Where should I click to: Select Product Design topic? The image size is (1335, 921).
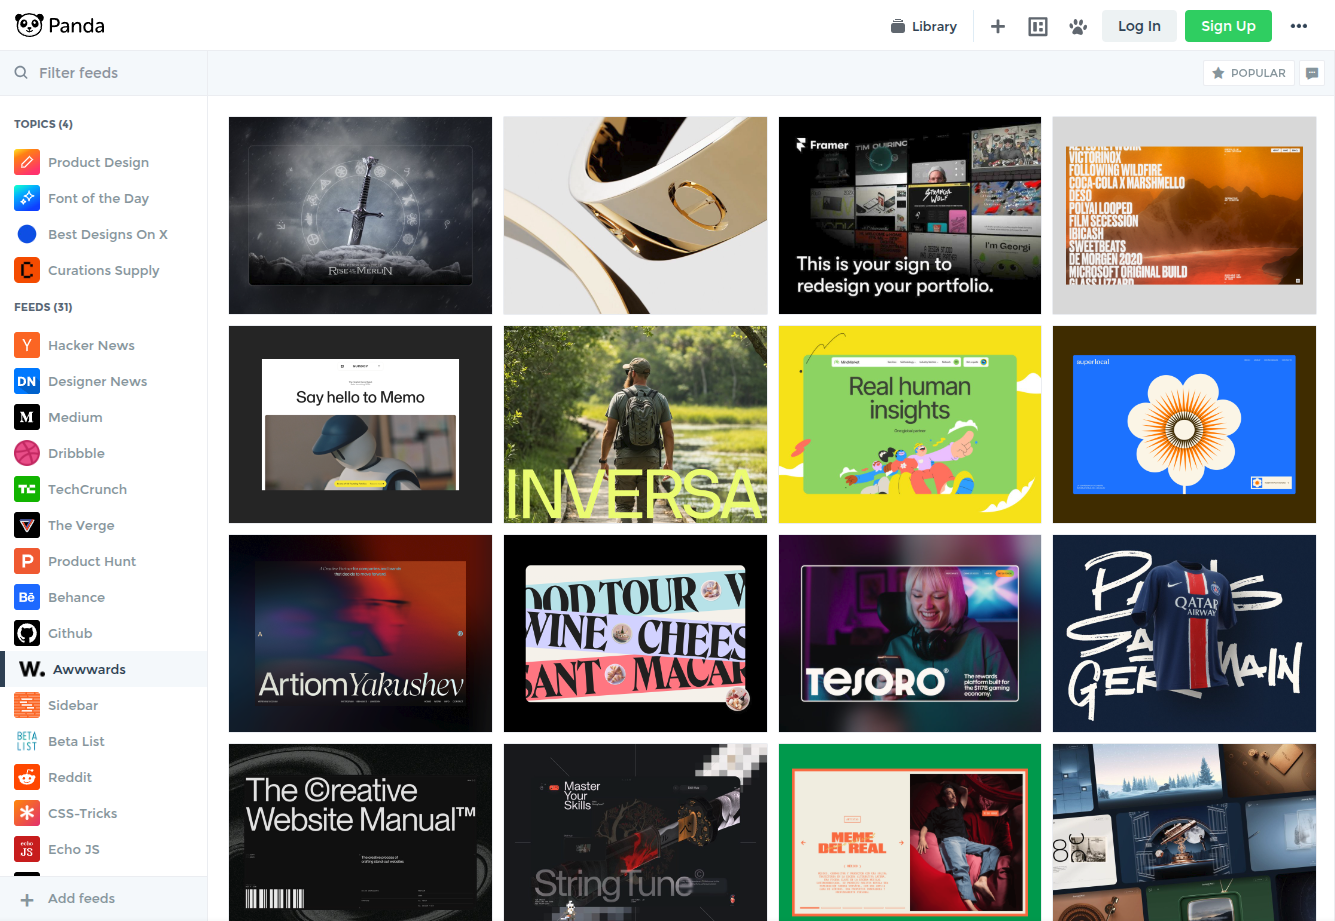97,162
